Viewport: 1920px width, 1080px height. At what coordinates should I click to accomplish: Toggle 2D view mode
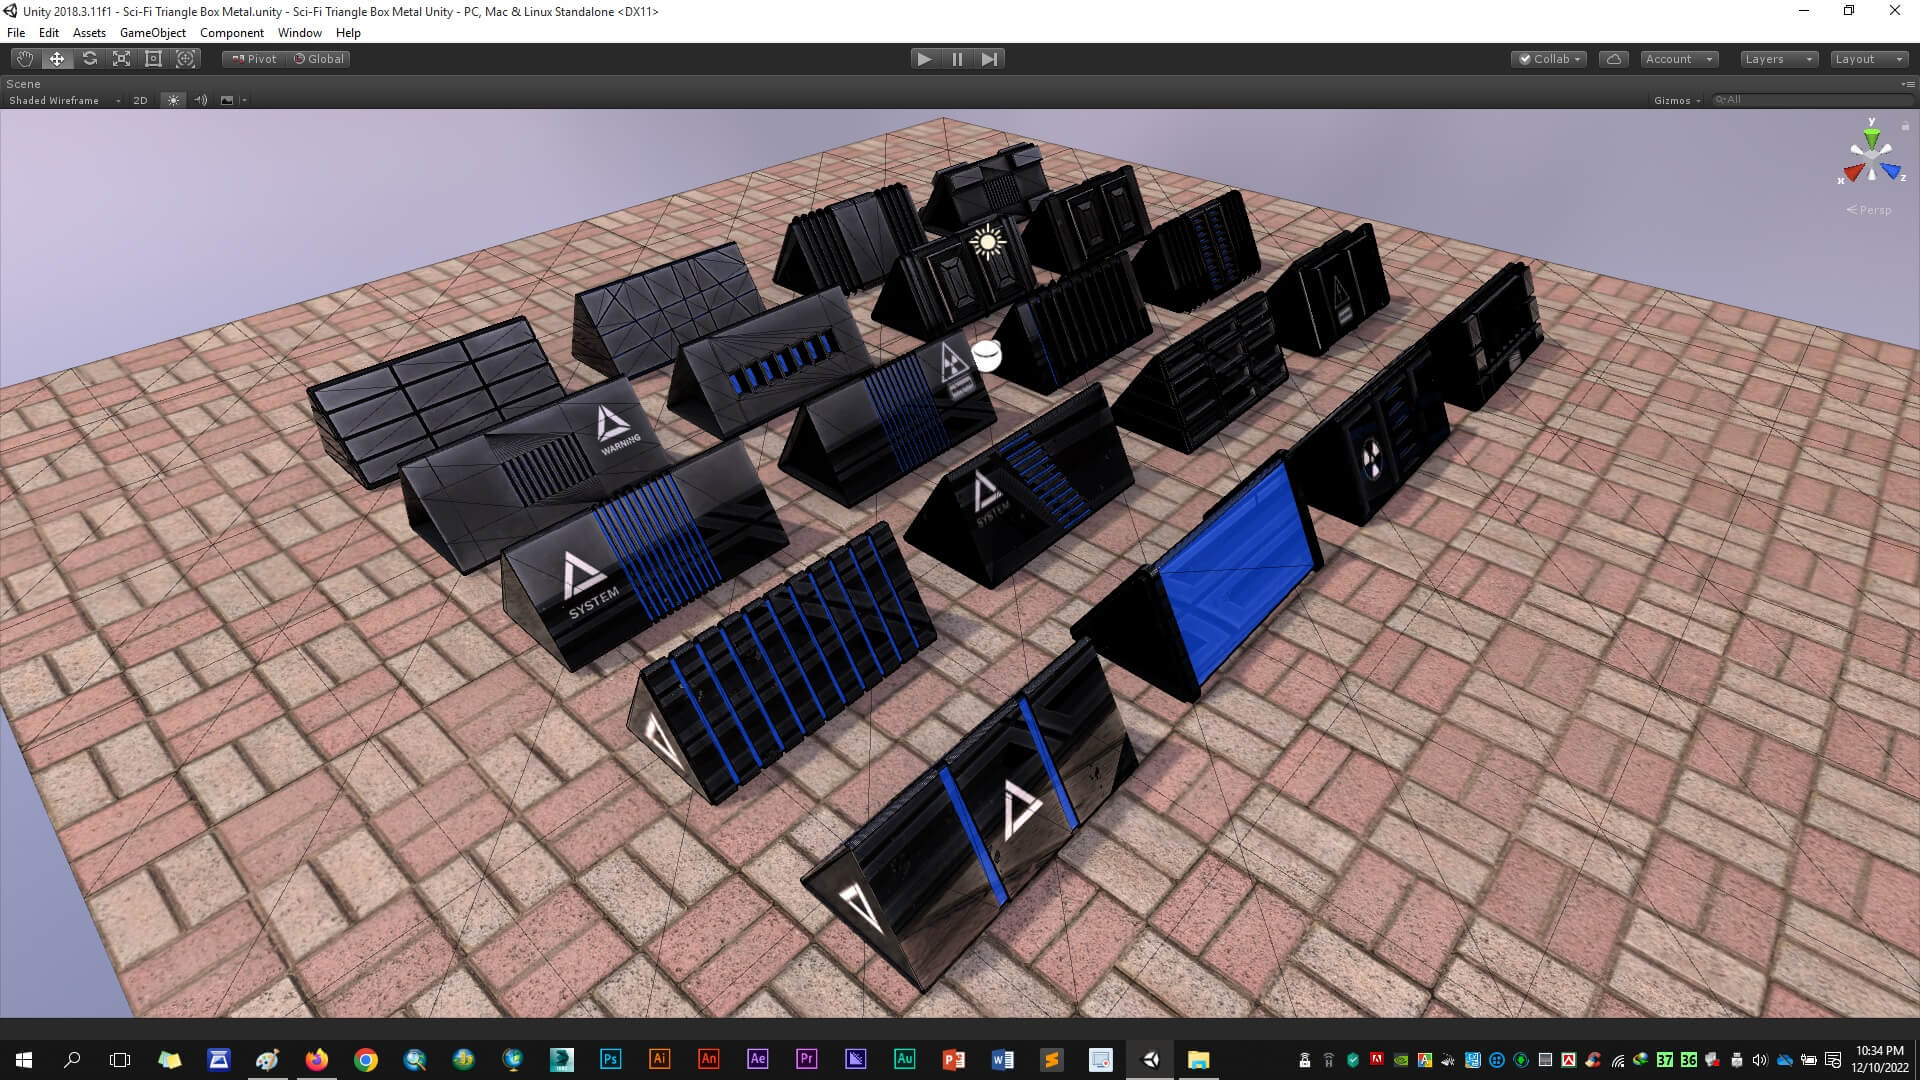(x=140, y=100)
